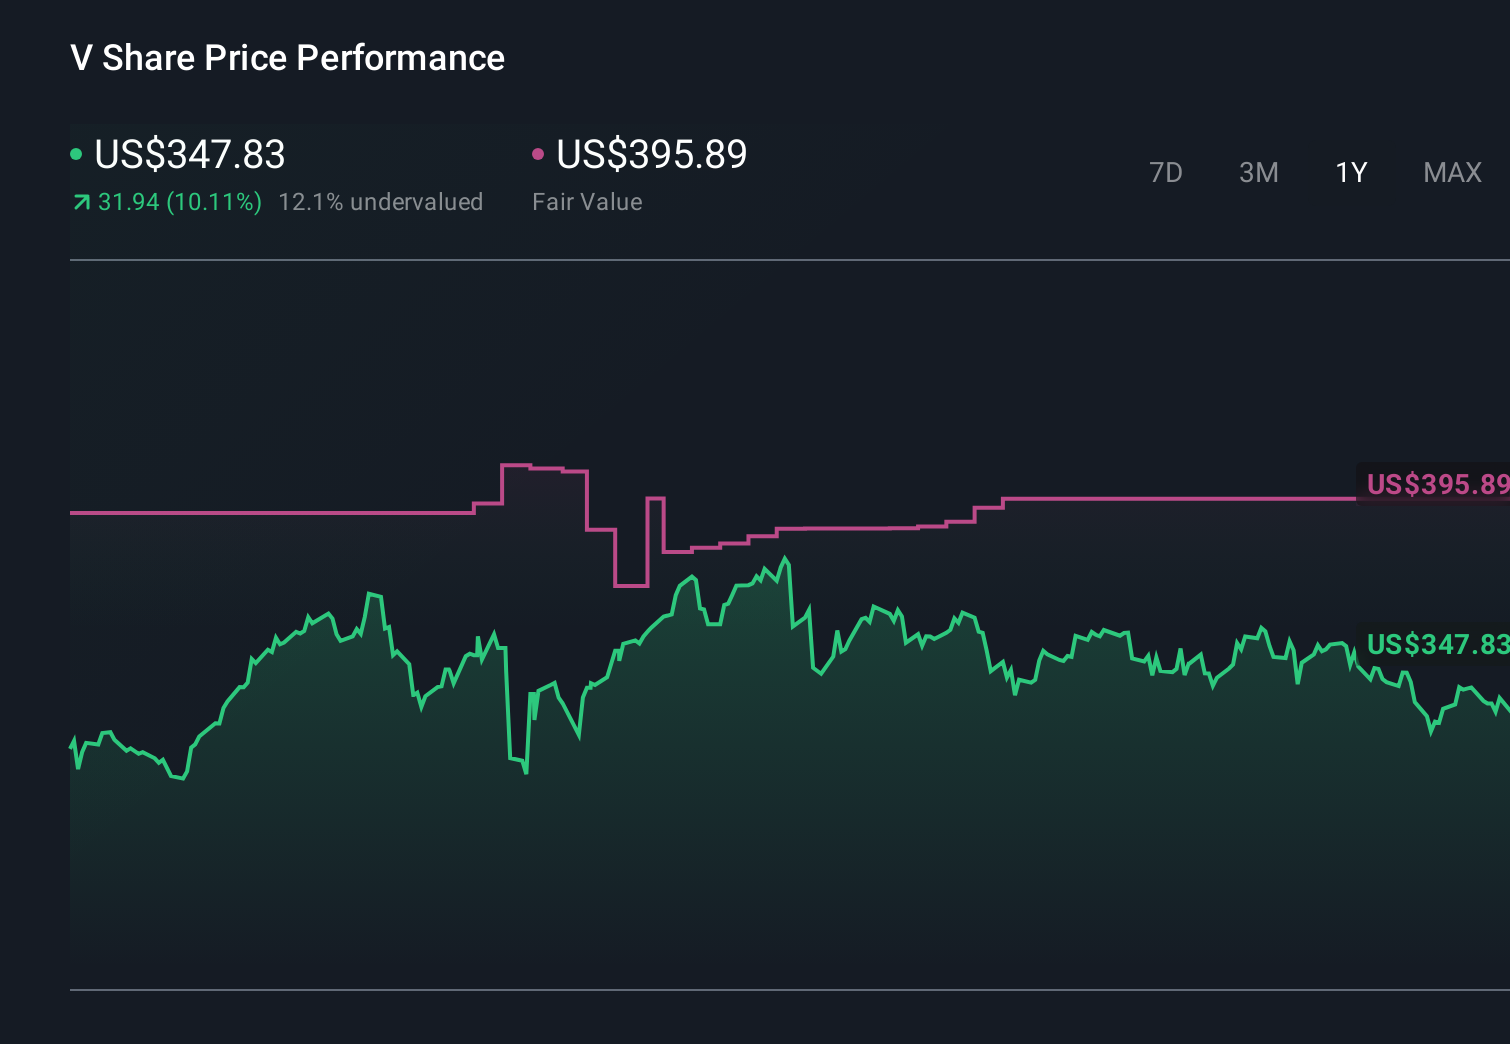Click the V Share Price Performance title
This screenshot has width=1510, height=1044.
click(x=286, y=58)
